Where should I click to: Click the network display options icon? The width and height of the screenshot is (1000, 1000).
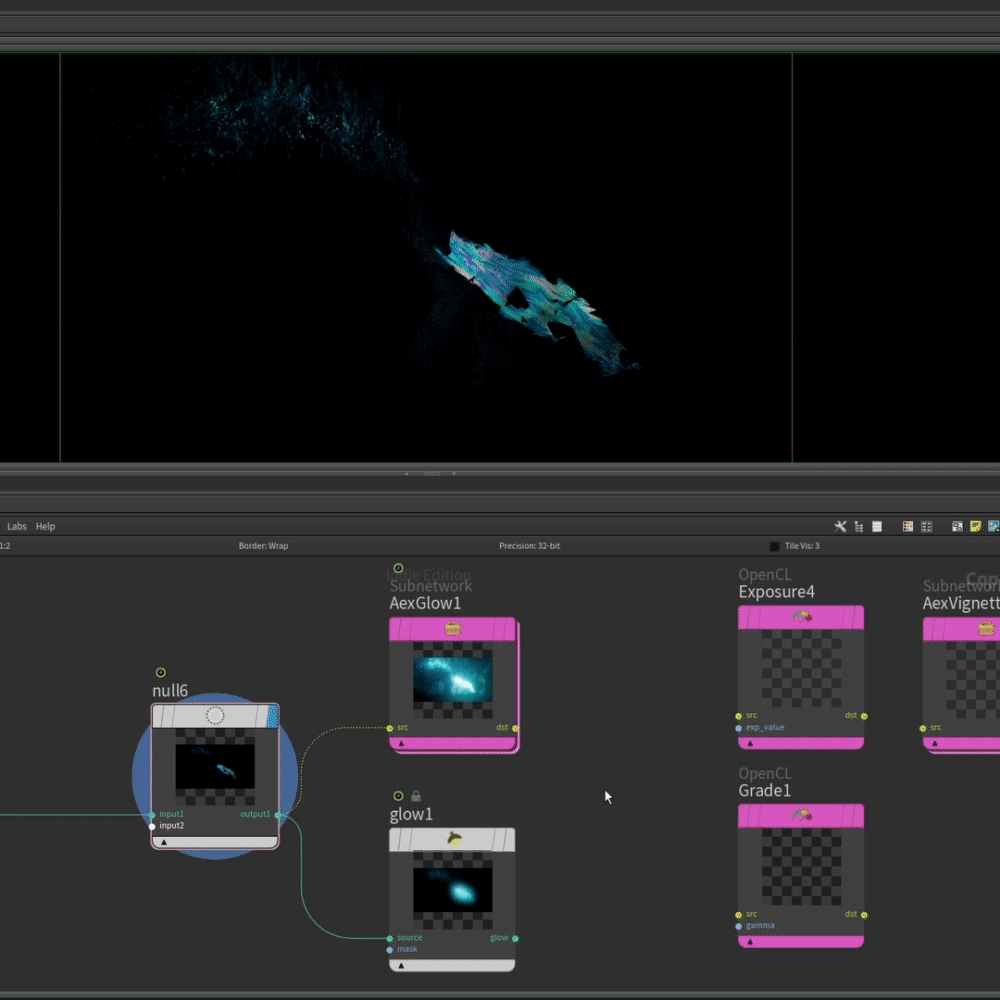click(957, 526)
